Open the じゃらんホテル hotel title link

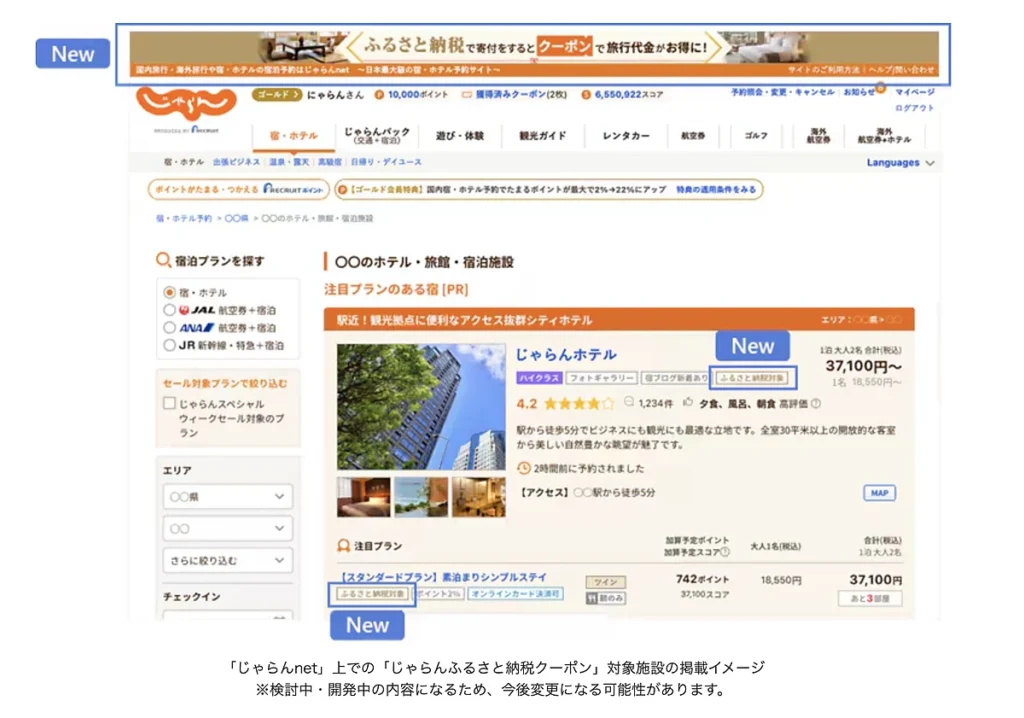tap(566, 354)
